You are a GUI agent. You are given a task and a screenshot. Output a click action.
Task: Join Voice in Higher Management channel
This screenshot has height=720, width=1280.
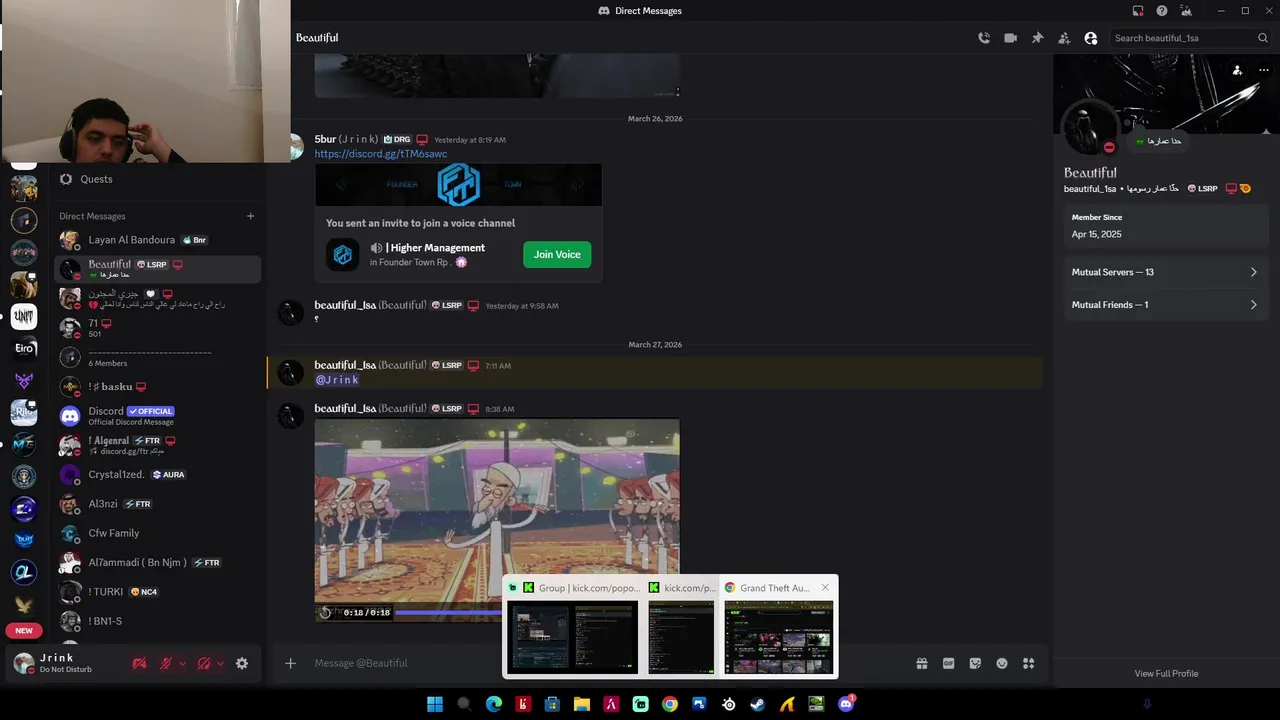point(557,255)
